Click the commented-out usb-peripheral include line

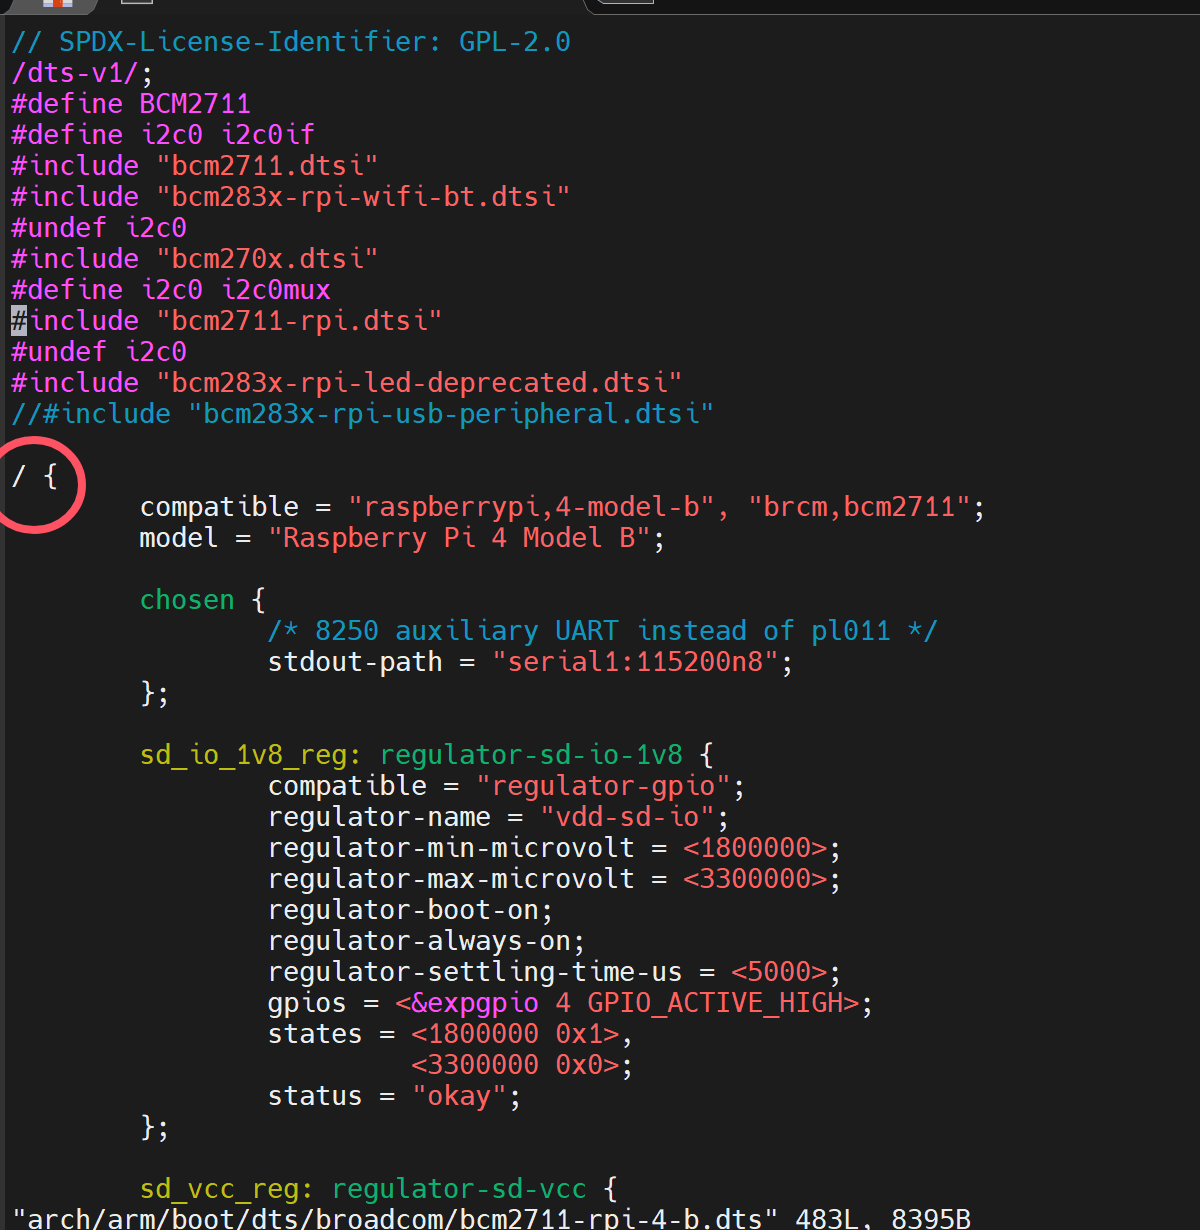tap(362, 414)
